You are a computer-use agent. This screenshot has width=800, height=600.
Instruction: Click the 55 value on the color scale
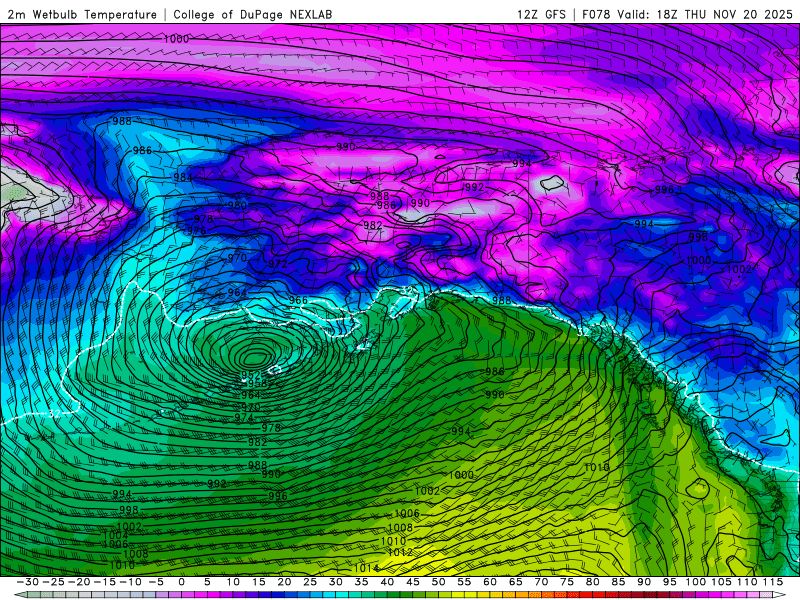(464, 582)
